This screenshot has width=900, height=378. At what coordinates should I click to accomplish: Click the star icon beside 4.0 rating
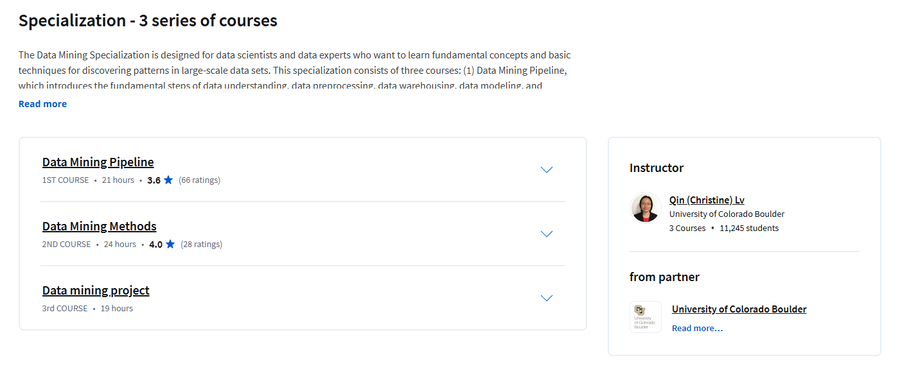(x=170, y=244)
